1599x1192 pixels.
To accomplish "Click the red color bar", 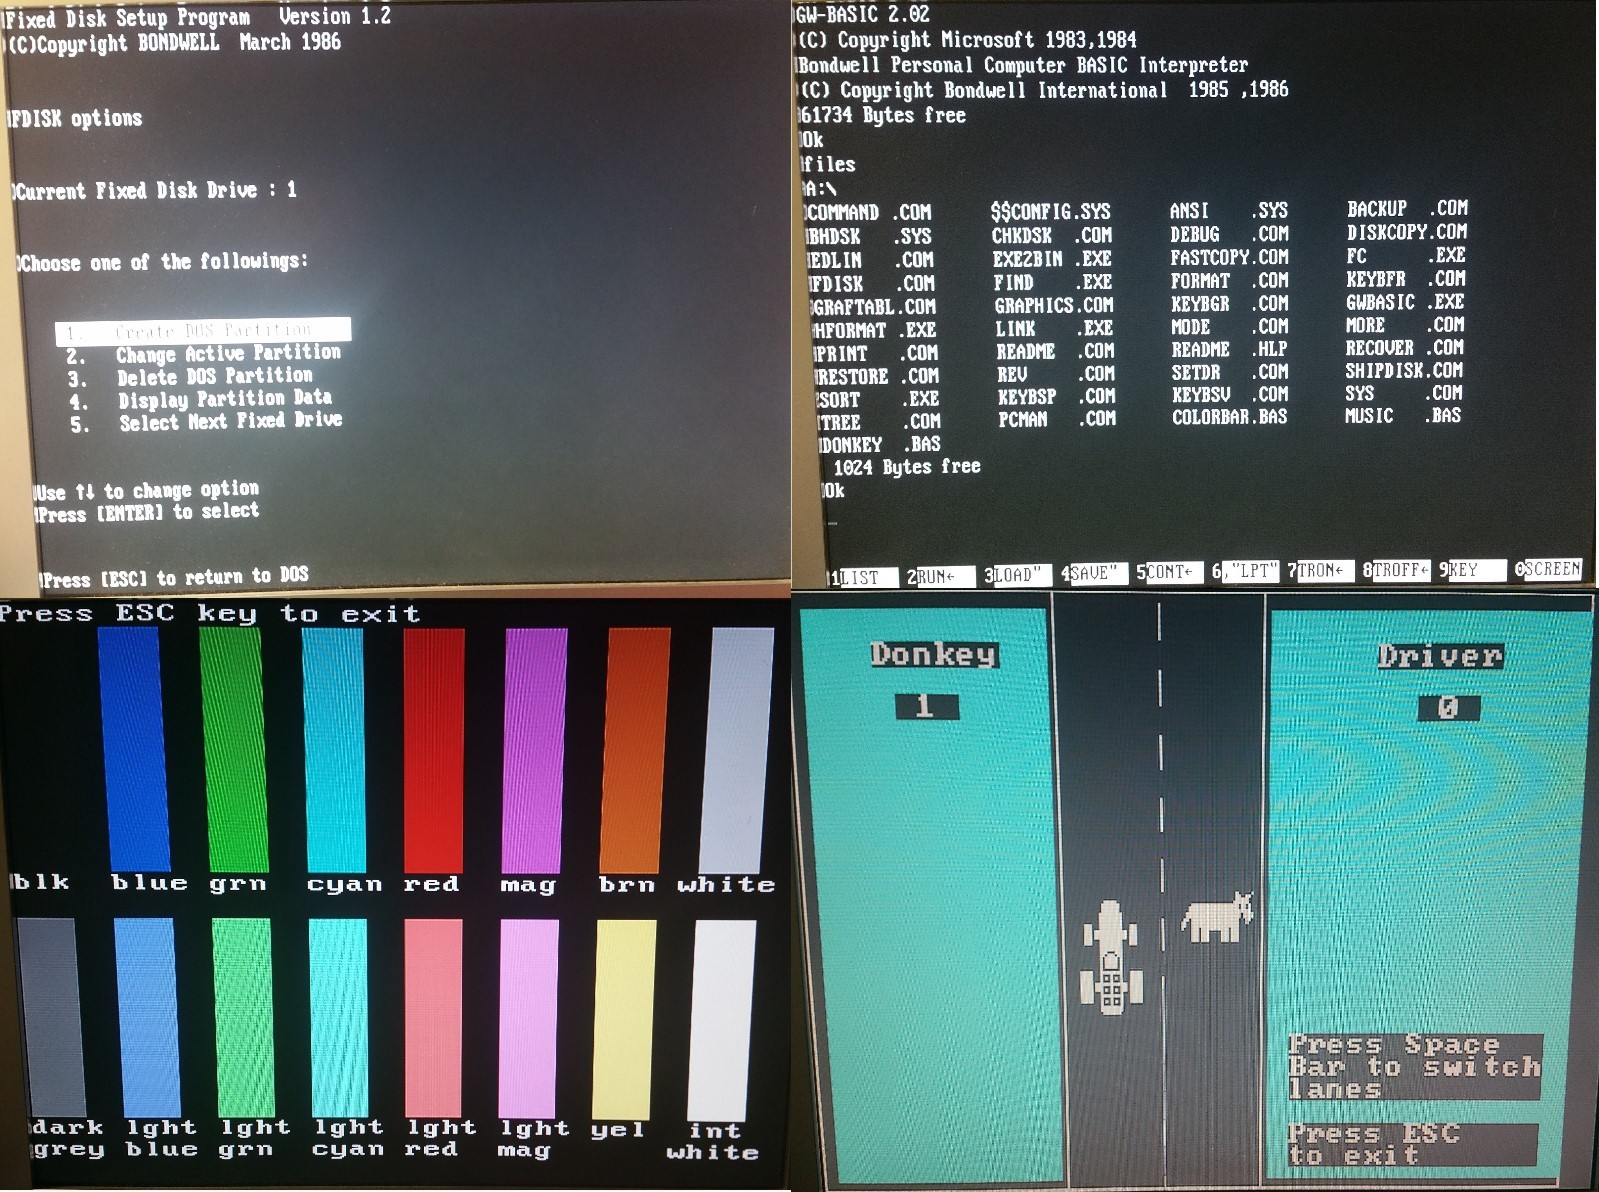I will tap(434, 749).
